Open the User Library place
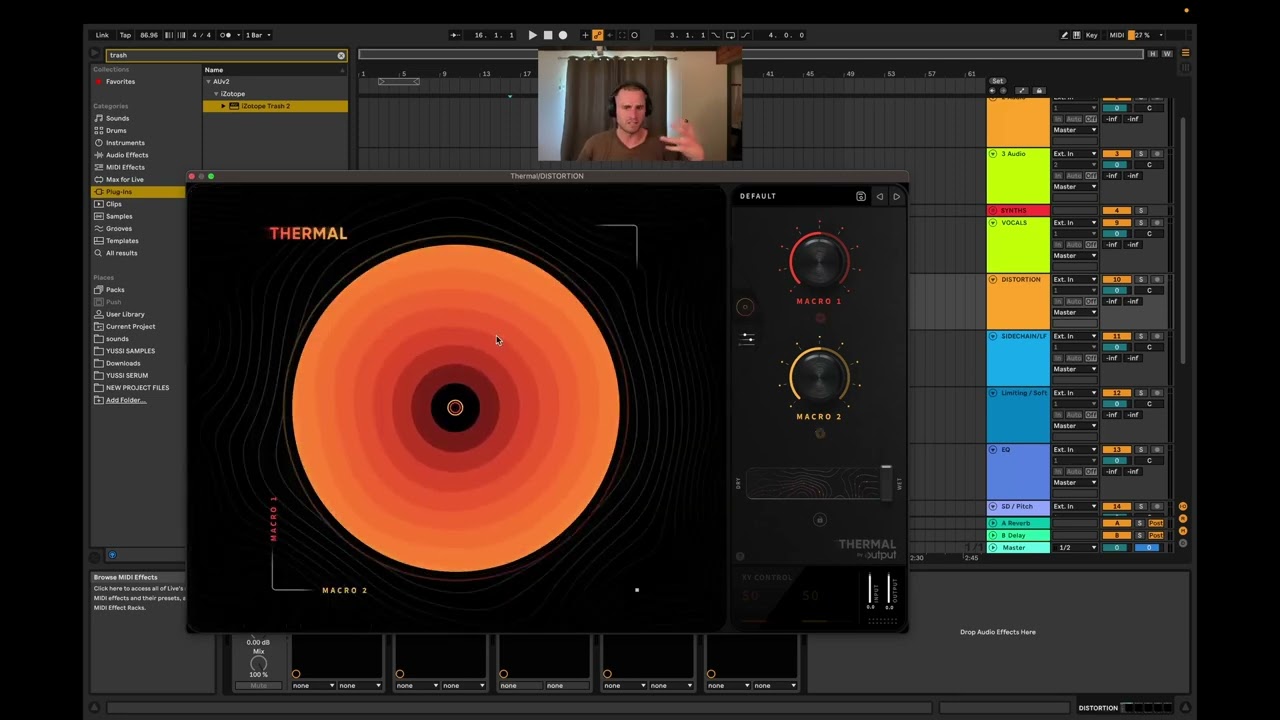Viewport: 1280px width, 720px height. pyautogui.click(x=125, y=314)
